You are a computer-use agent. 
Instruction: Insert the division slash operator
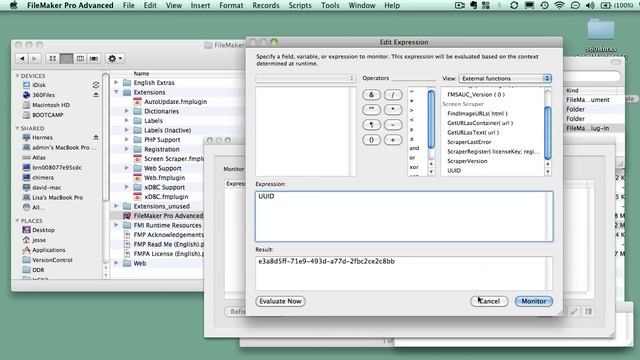pos(393,95)
